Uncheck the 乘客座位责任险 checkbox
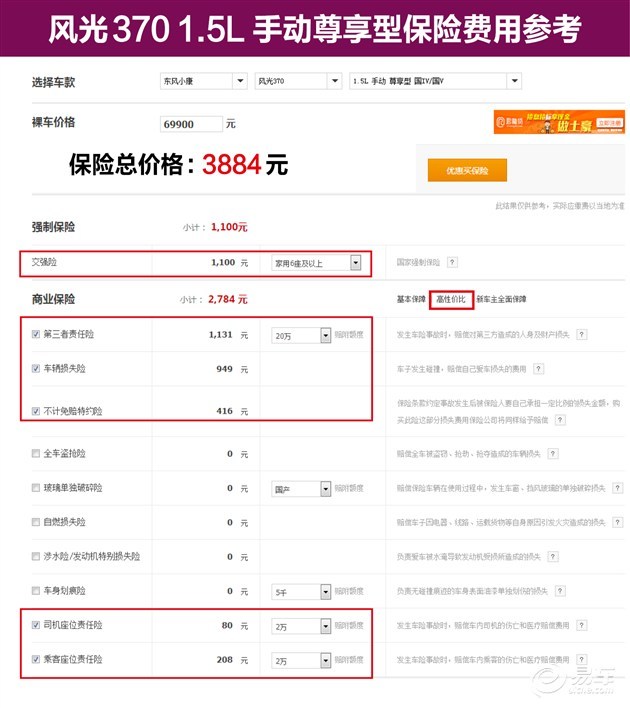This screenshot has width=630, height=708. pyautogui.click(x=36, y=659)
